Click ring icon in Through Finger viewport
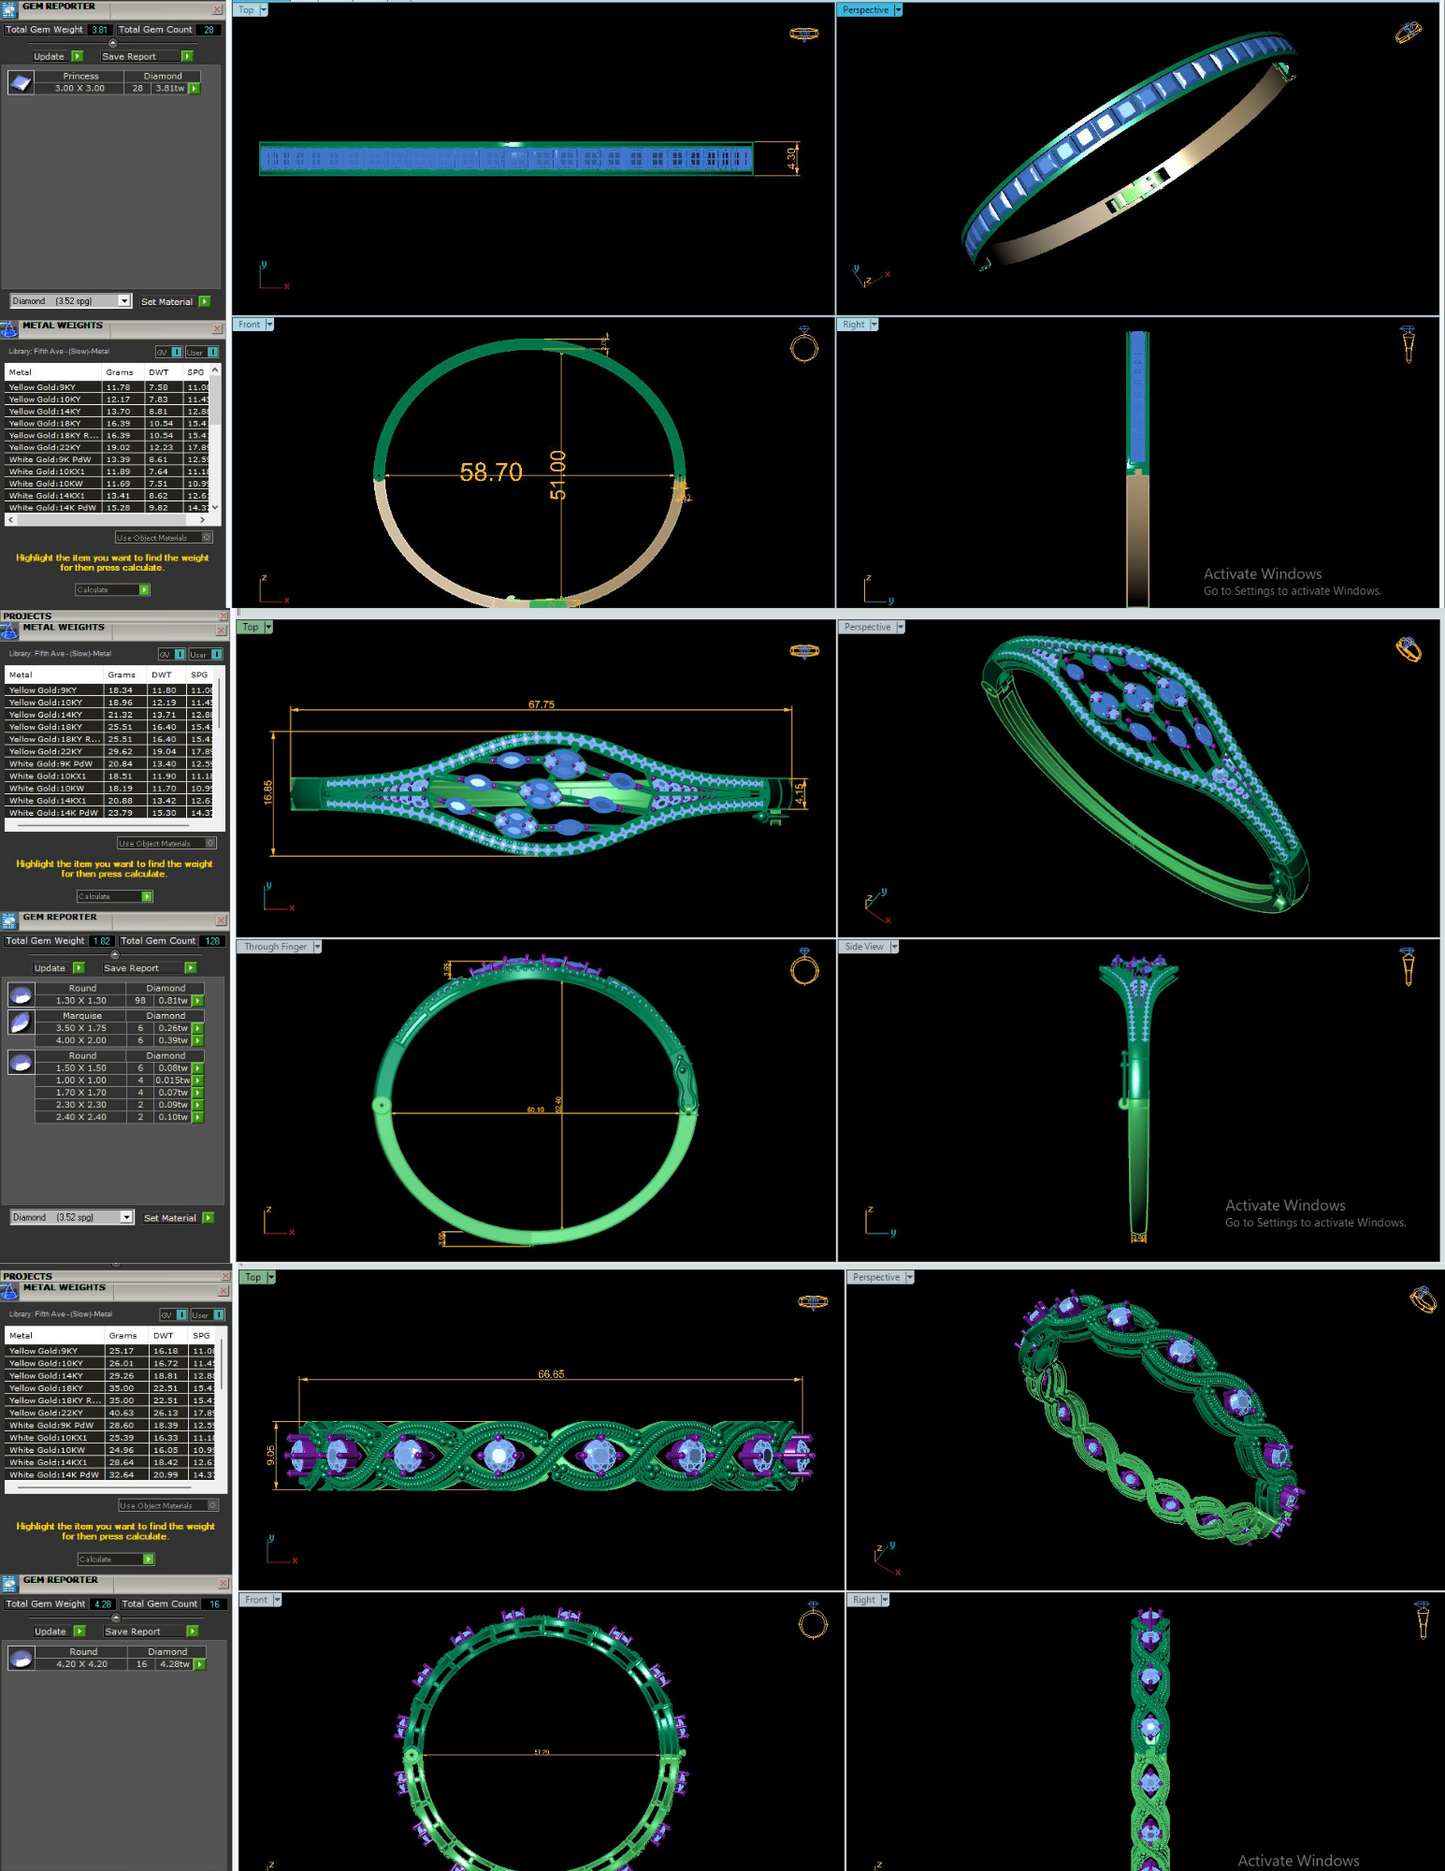1445x1871 pixels. (x=804, y=967)
